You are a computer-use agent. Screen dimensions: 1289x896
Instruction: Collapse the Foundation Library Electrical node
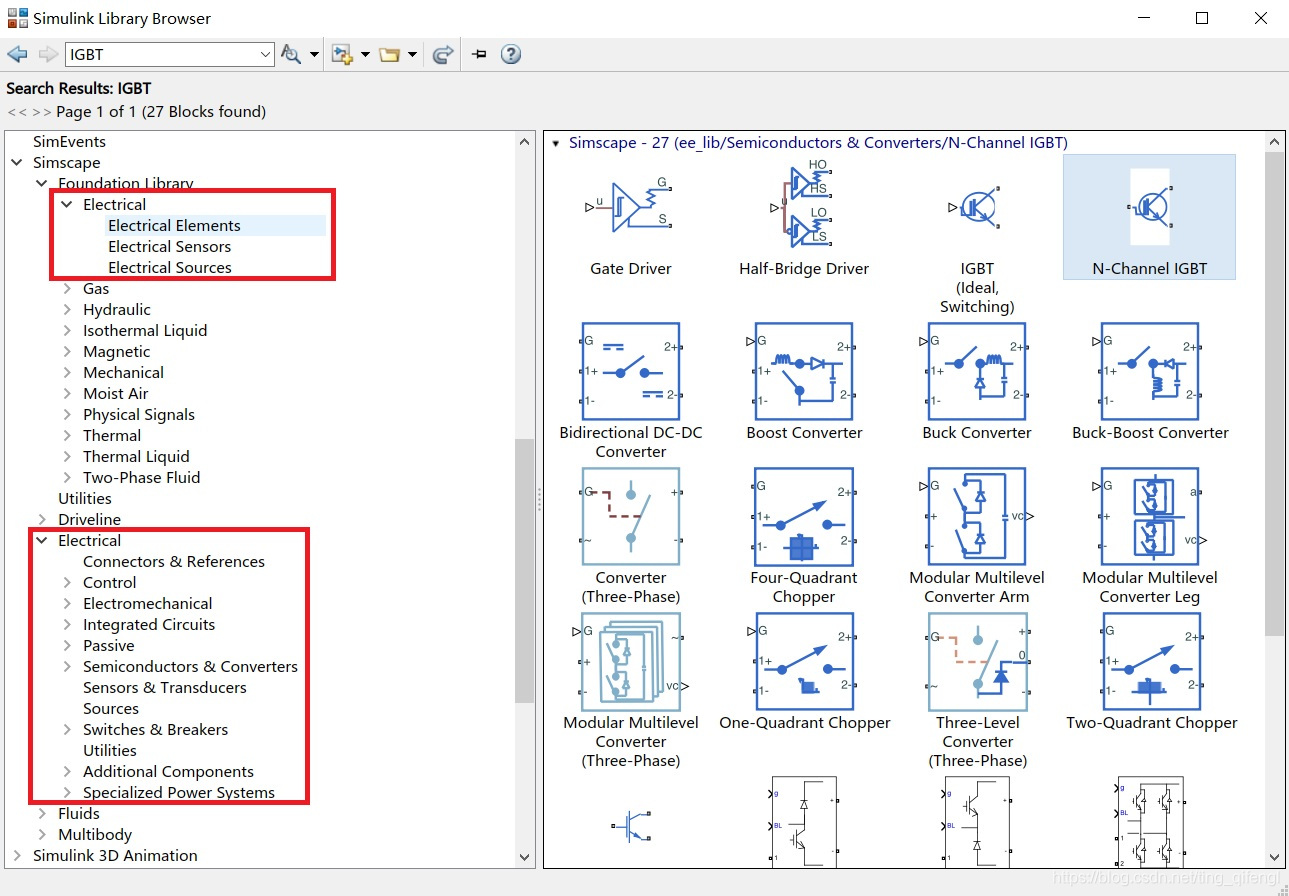click(66, 204)
